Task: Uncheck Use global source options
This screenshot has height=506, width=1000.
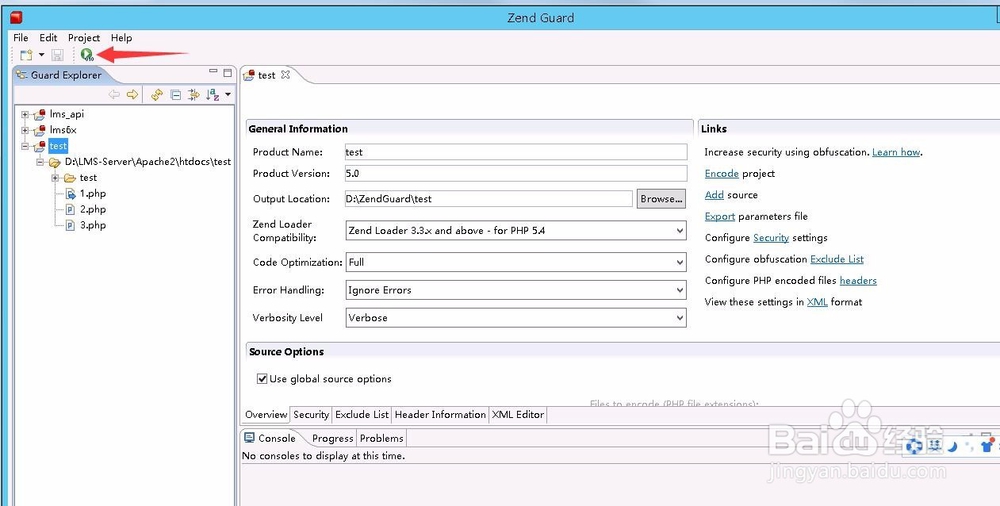Action: (x=261, y=379)
